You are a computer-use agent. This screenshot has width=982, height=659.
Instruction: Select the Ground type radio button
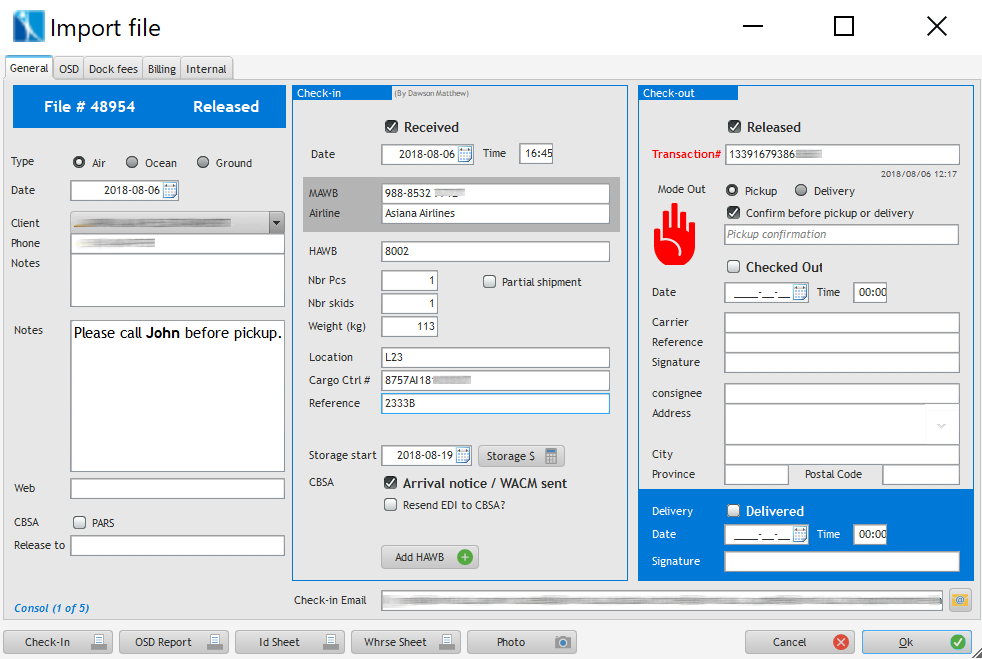[x=203, y=162]
